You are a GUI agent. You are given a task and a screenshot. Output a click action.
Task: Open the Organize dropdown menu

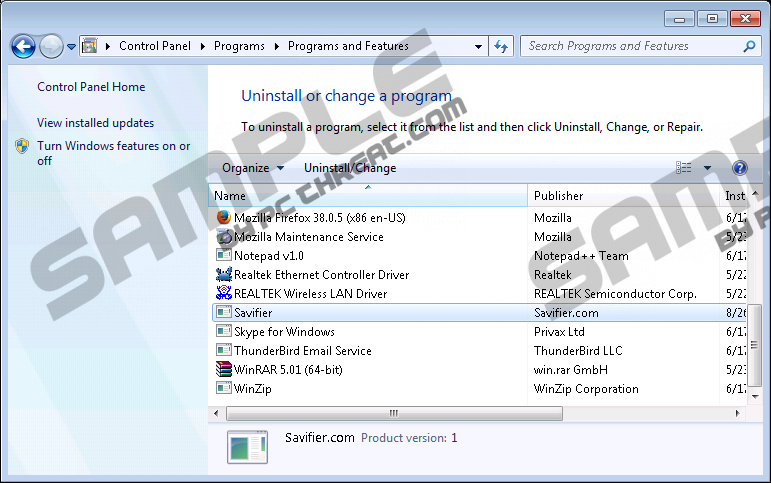click(x=252, y=168)
